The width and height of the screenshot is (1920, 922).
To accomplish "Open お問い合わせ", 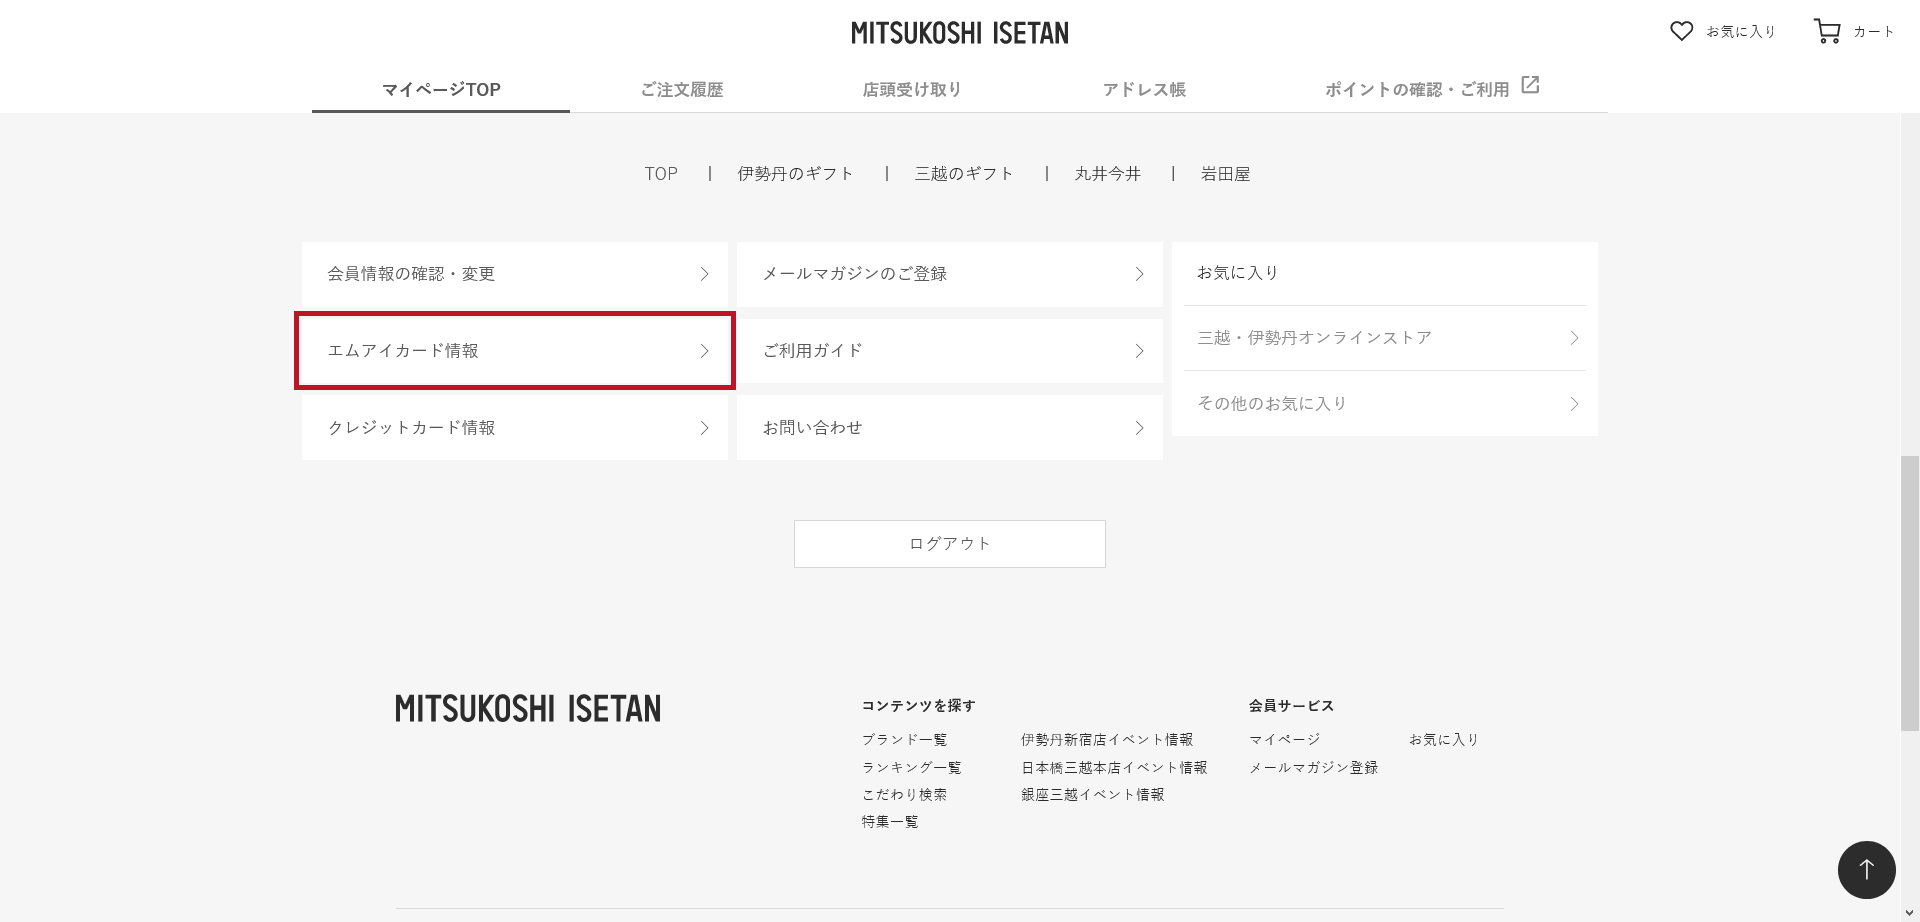I will (950, 428).
